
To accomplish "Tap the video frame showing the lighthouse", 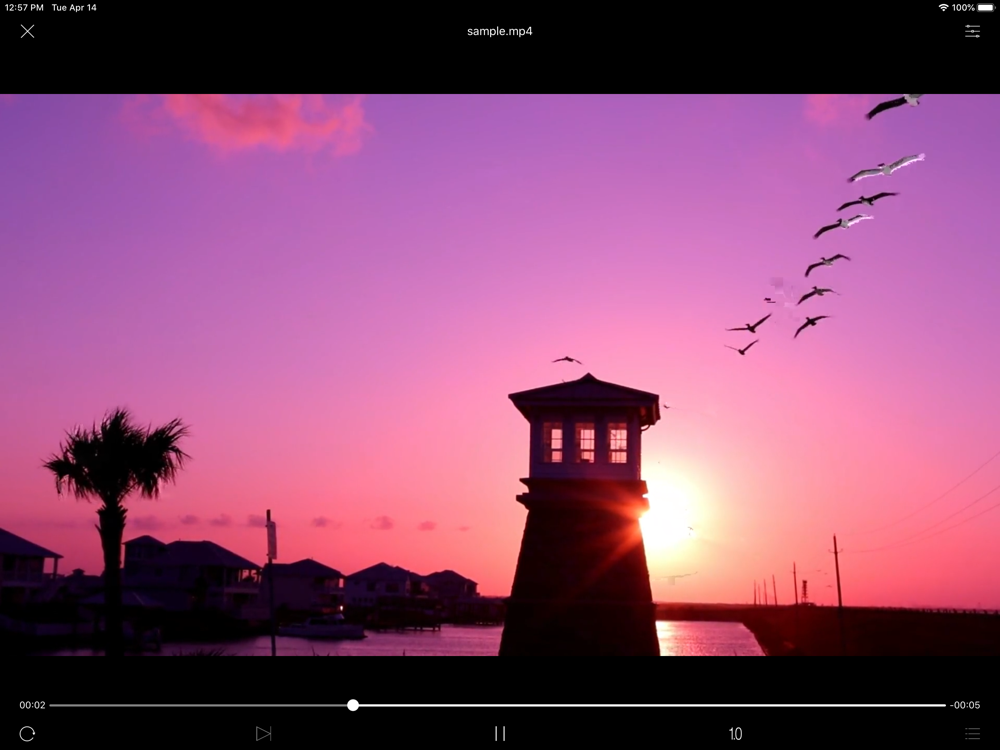I will pos(500,375).
